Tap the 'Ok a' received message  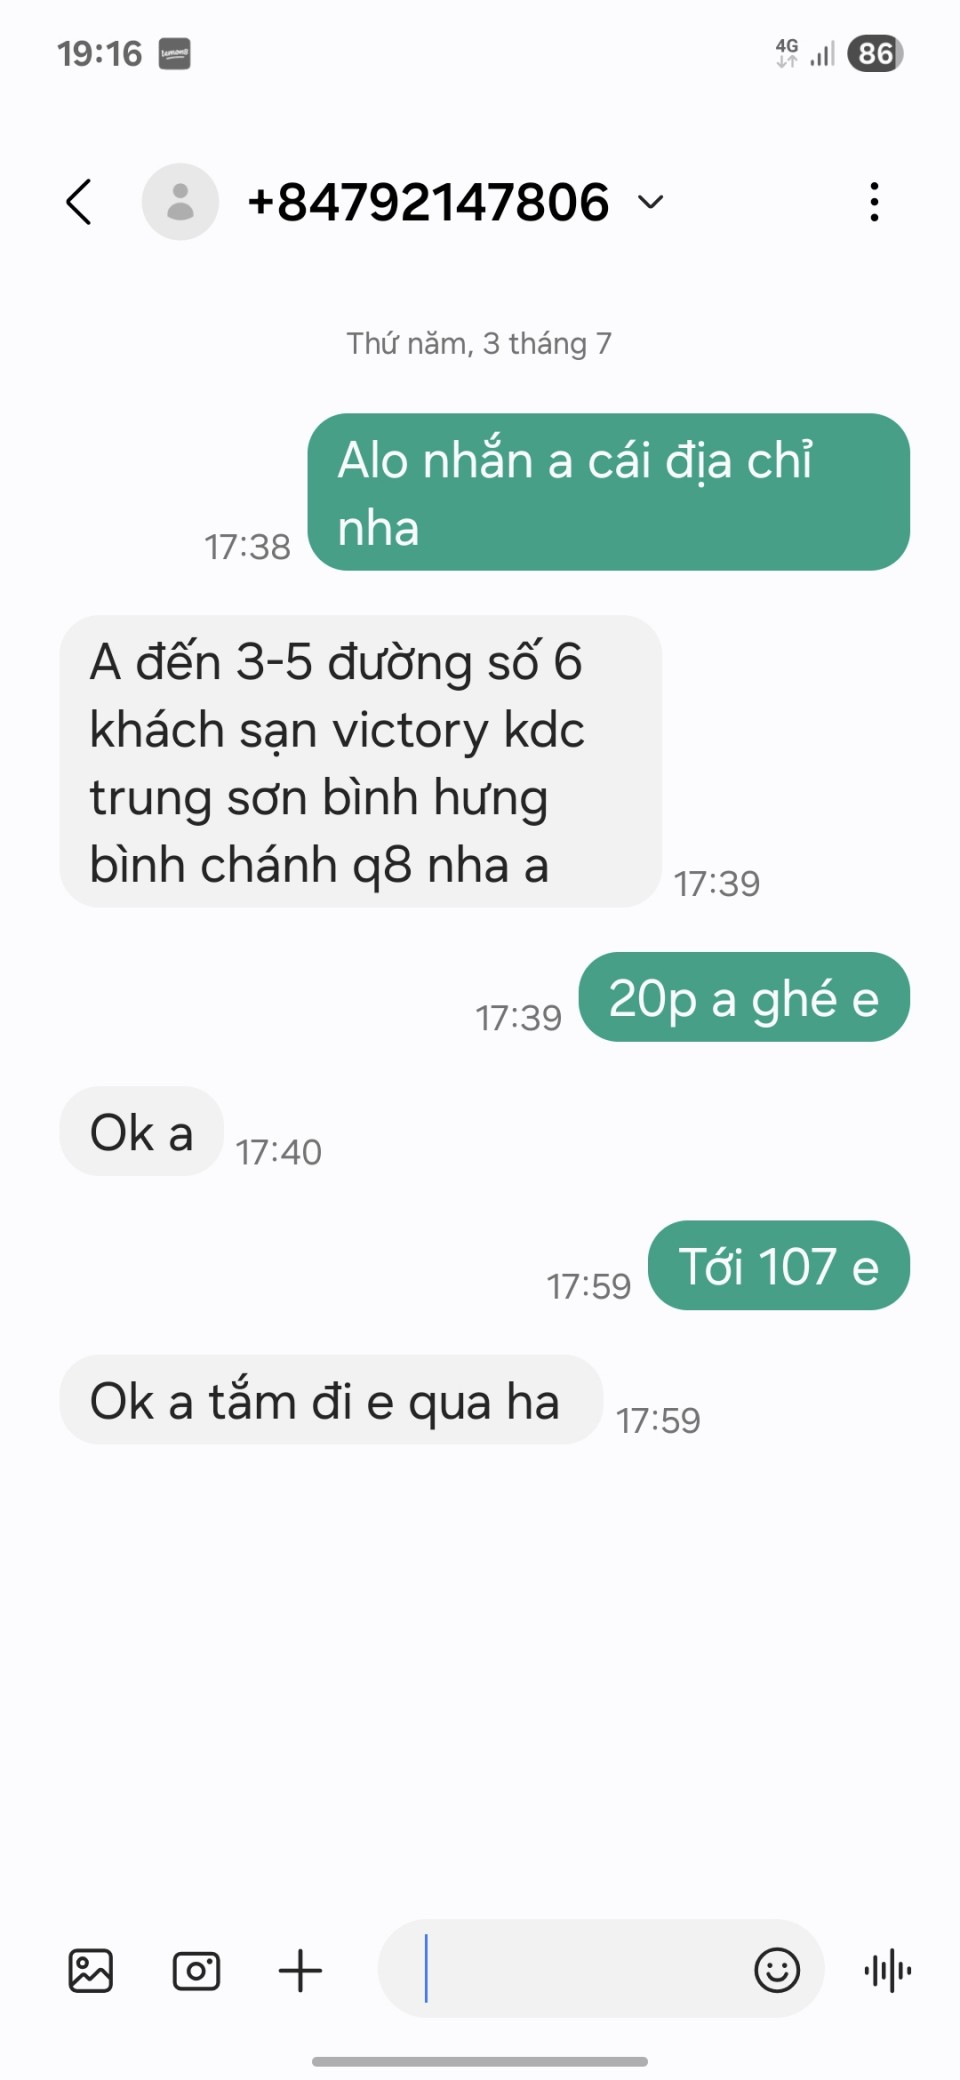pos(141,1131)
